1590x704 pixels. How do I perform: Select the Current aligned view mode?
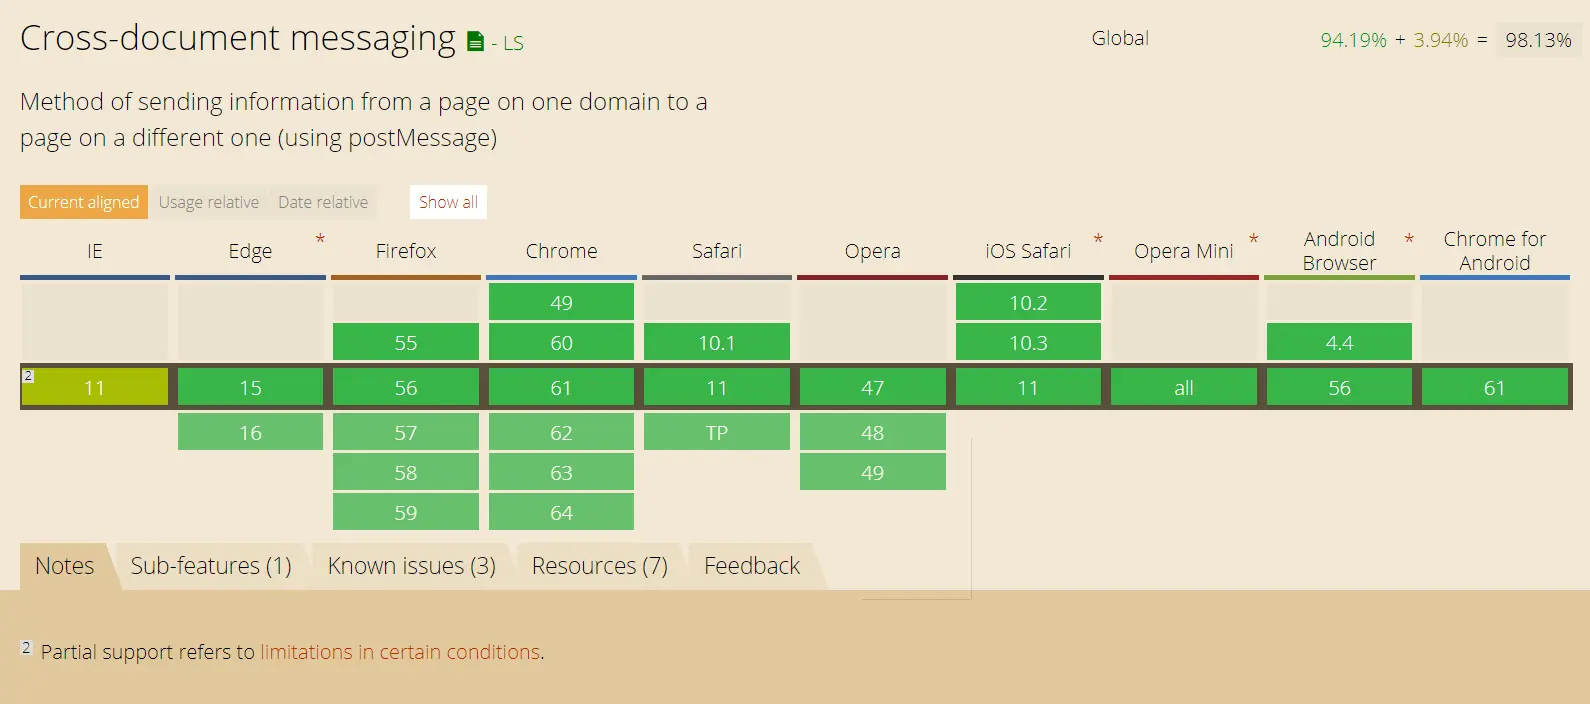coord(84,202)
